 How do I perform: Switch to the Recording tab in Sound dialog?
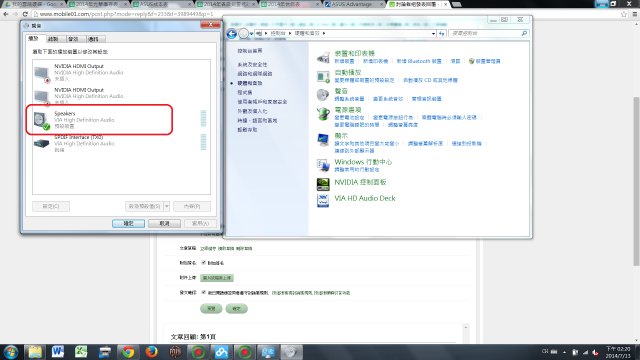pos(53,39)
